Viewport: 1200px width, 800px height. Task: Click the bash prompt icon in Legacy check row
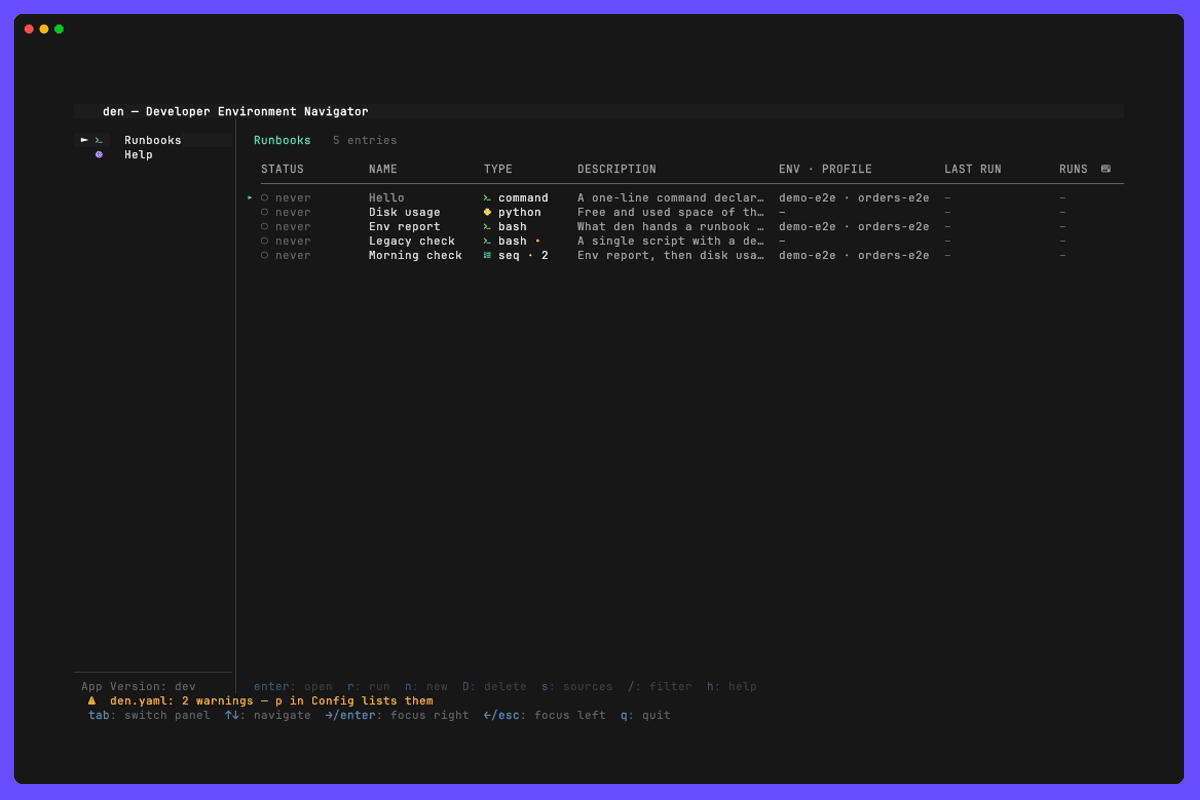pyautogui.click(x=487, y=241)
